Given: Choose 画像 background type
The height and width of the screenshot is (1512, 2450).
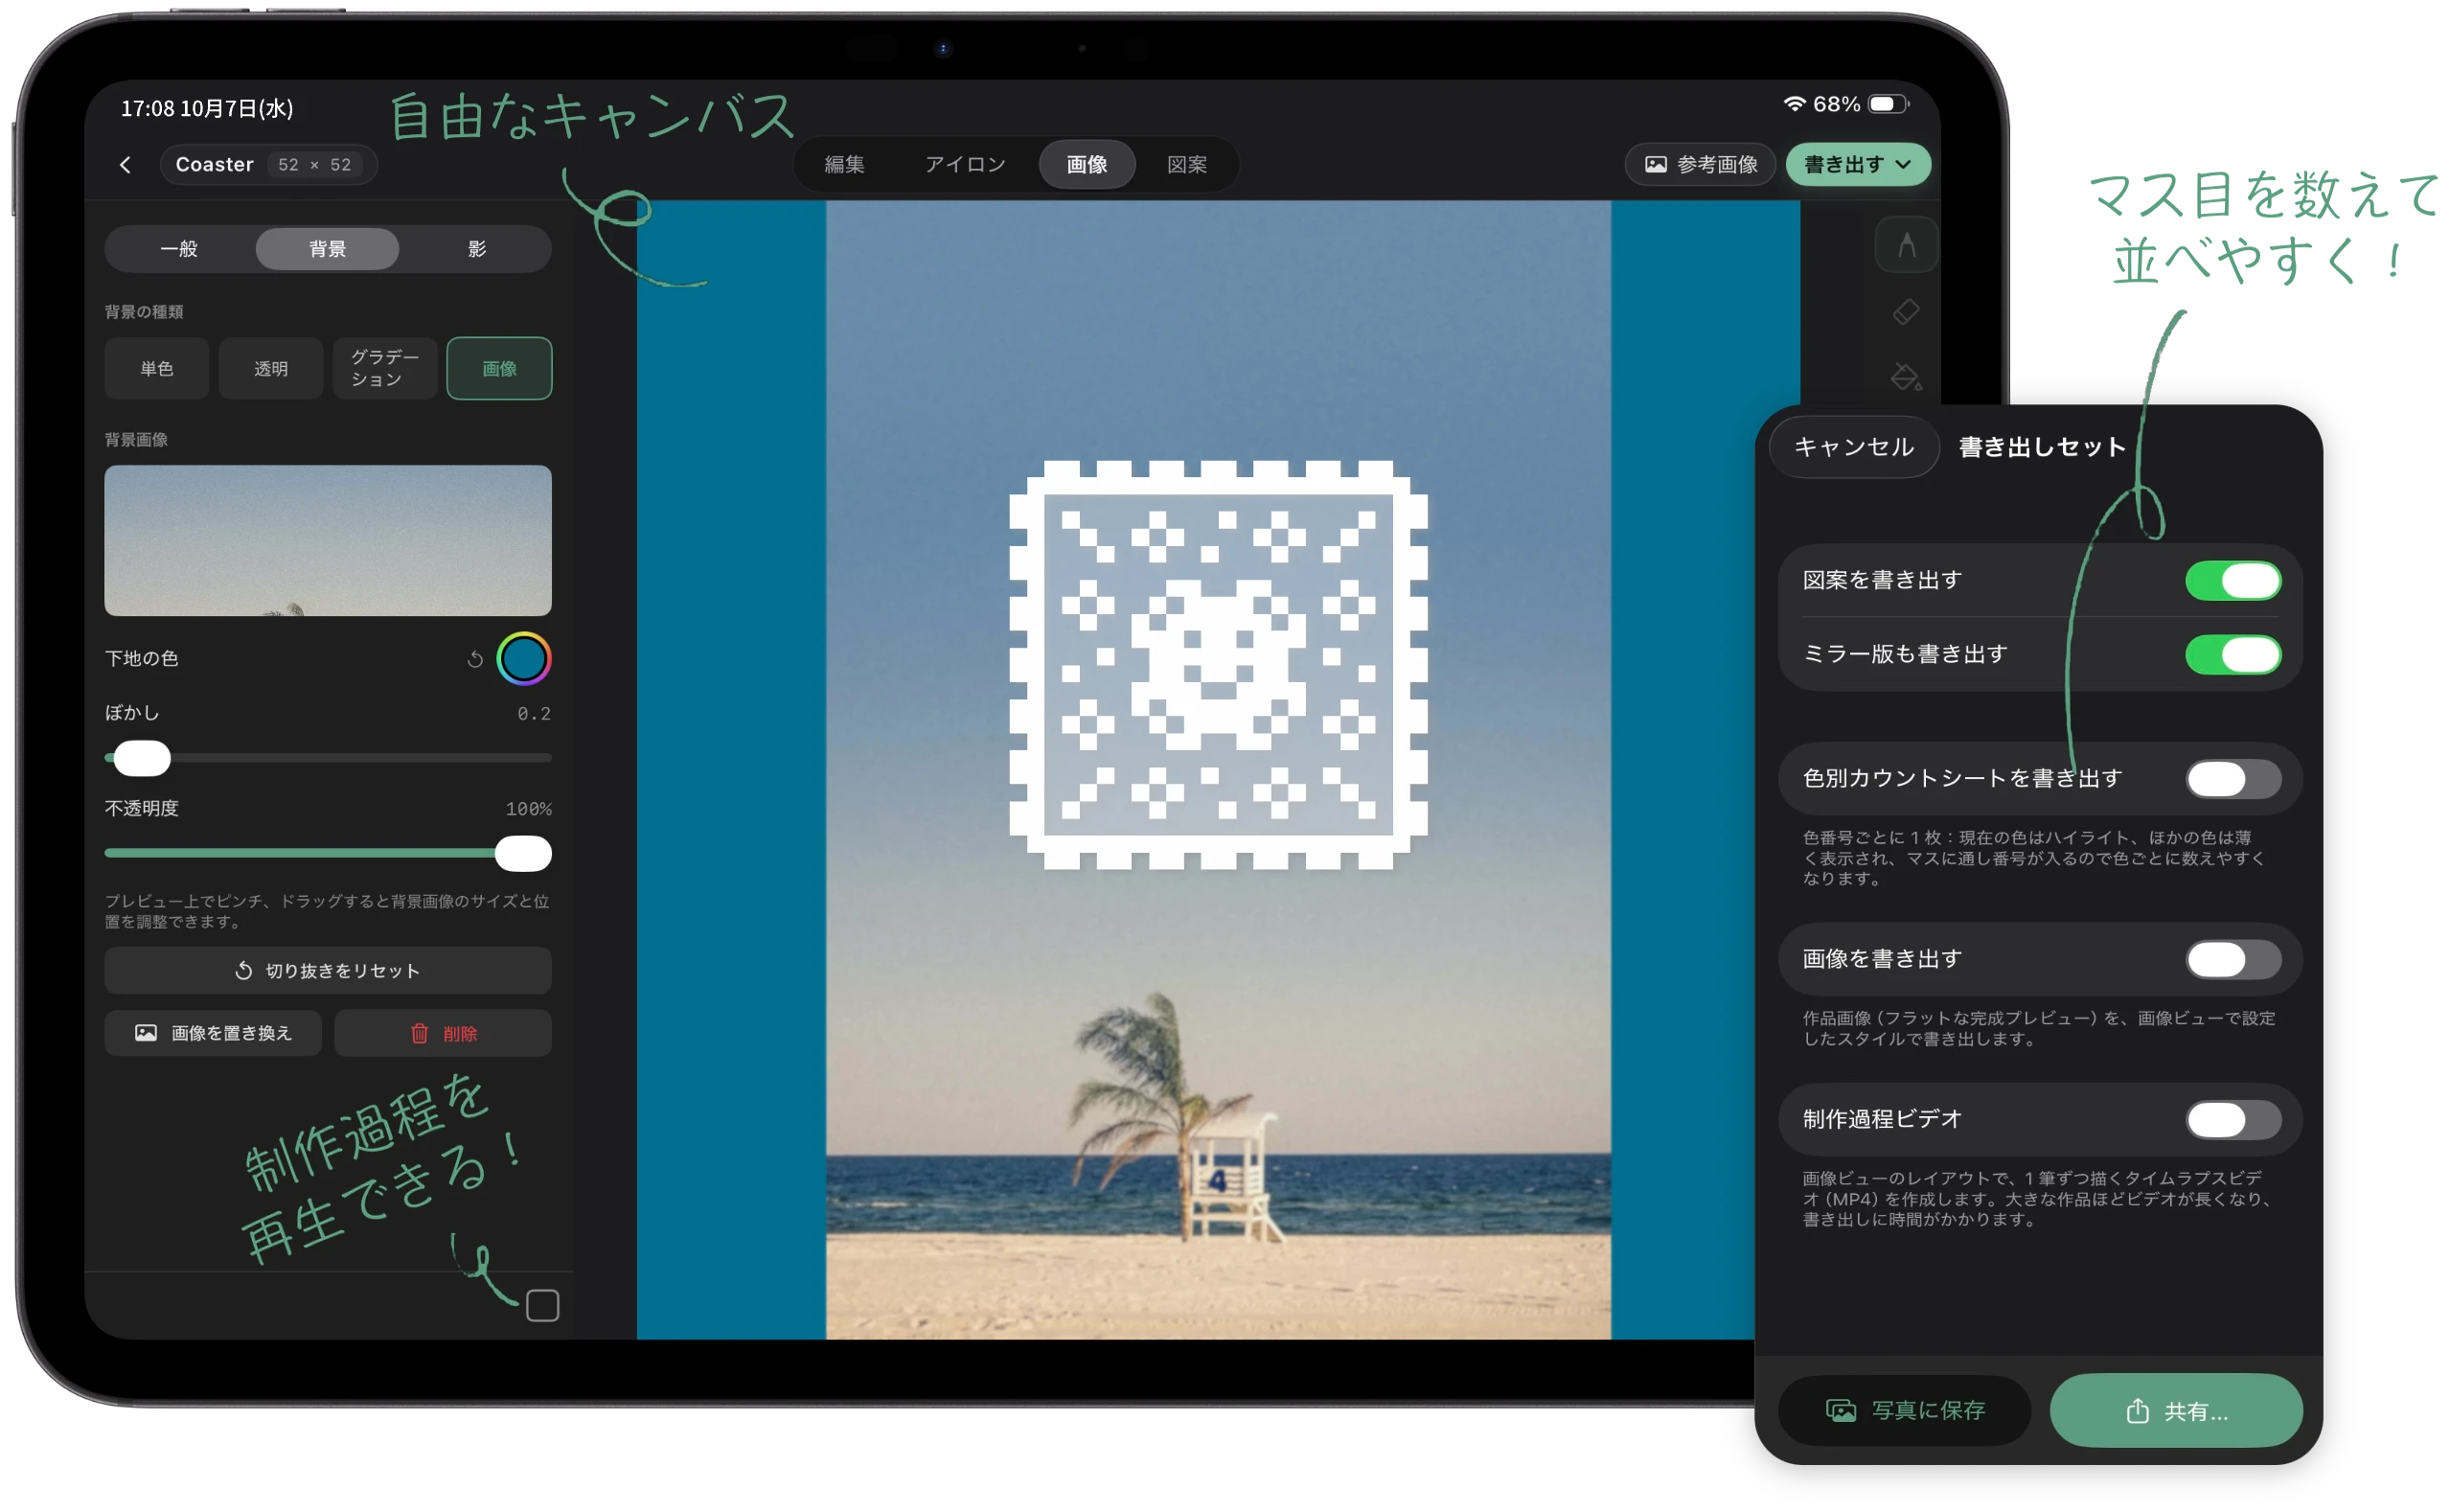Looking at the screenshot, I should [500, 368].
